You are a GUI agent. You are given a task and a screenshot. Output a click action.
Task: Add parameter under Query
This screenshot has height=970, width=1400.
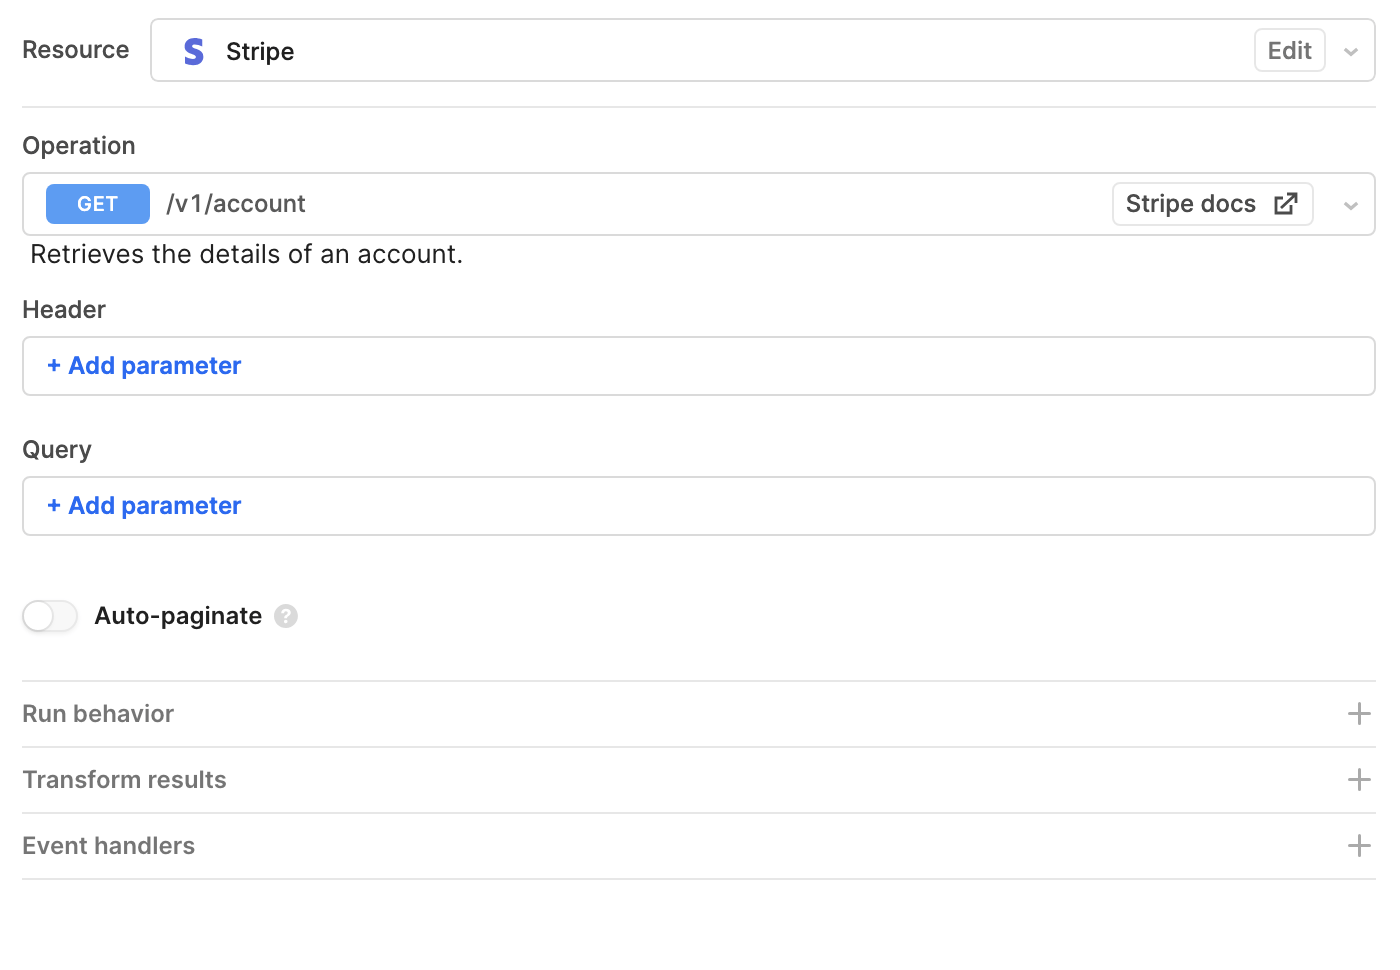click(x=144, y=506)
